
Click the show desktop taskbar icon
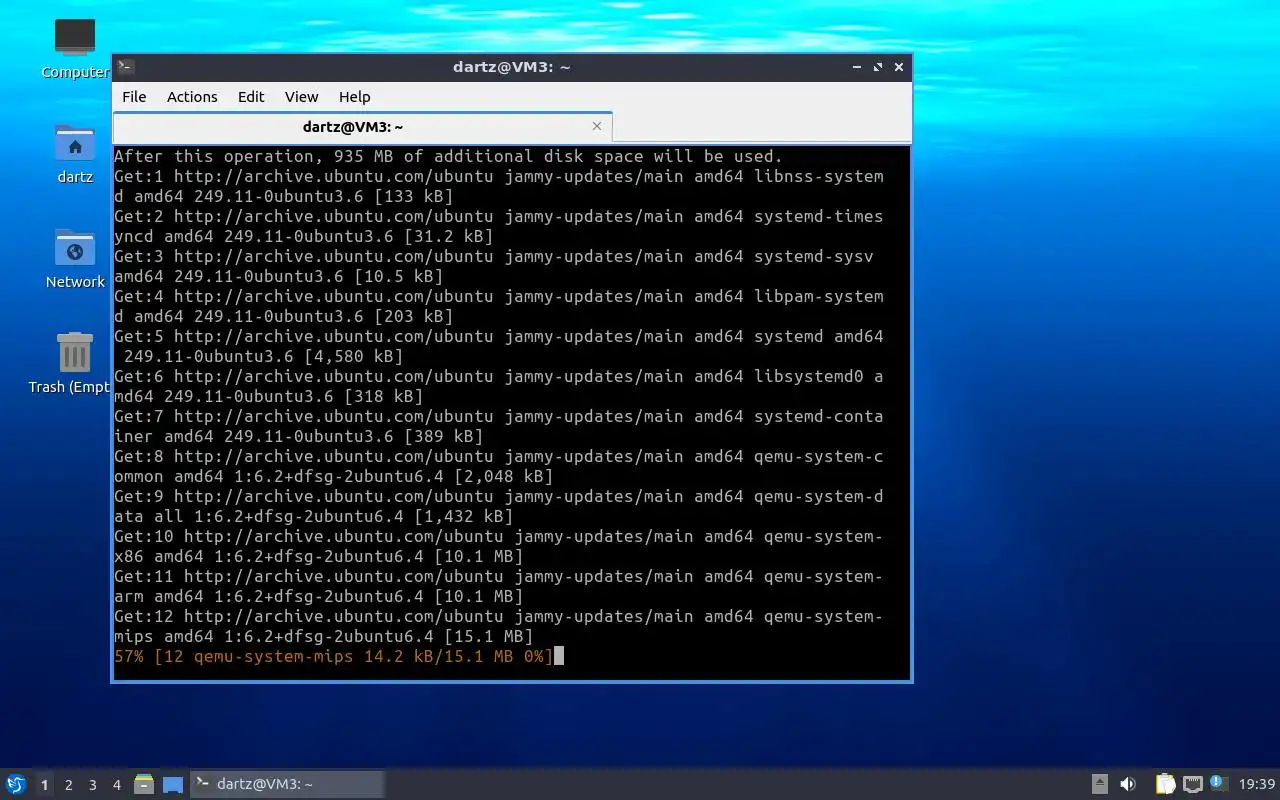[173, 784]
